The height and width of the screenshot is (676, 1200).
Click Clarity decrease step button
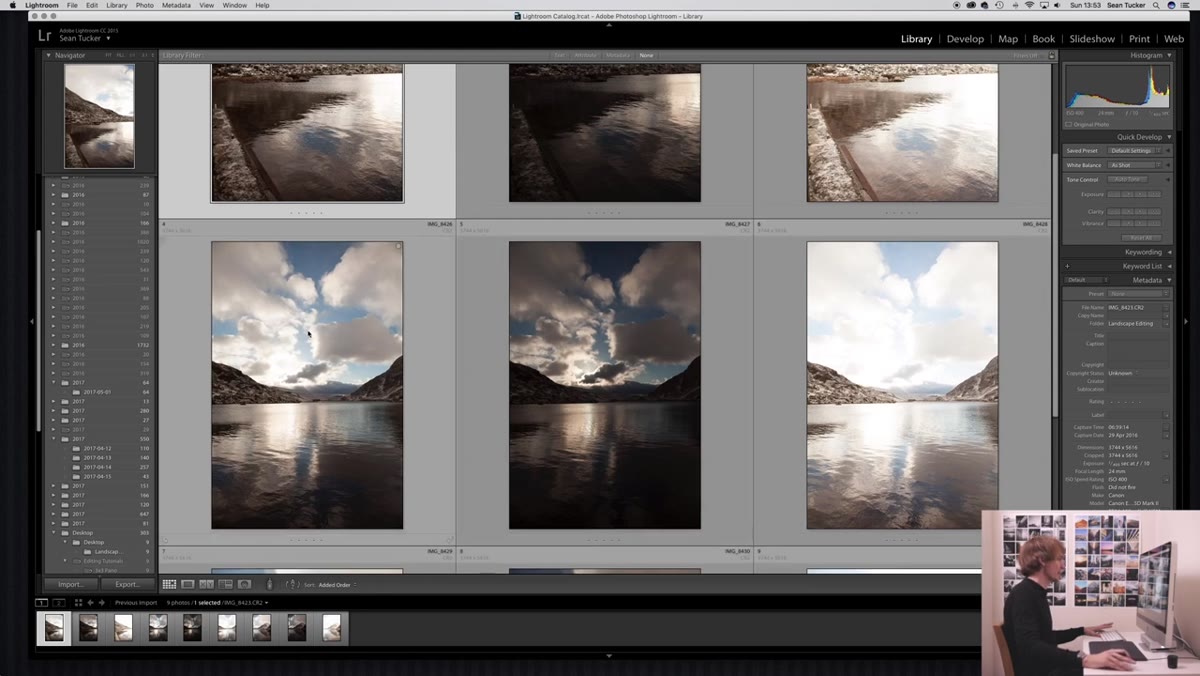pyautogui.click(x=1128, y=212)
